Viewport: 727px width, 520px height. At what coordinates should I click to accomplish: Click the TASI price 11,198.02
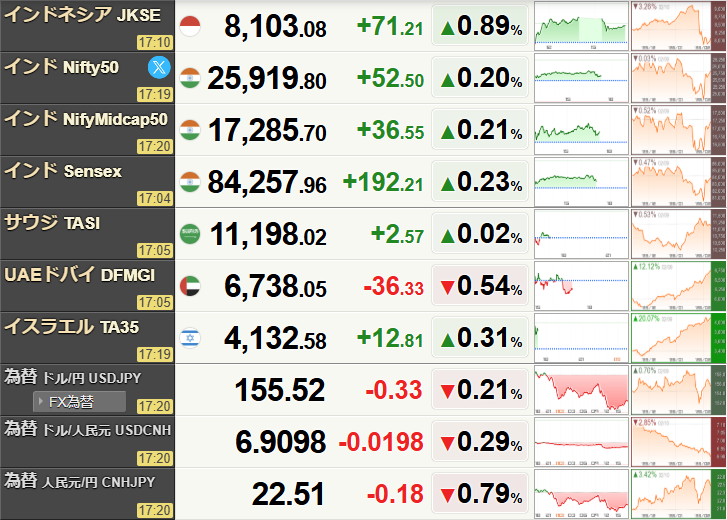click(268, 234)
